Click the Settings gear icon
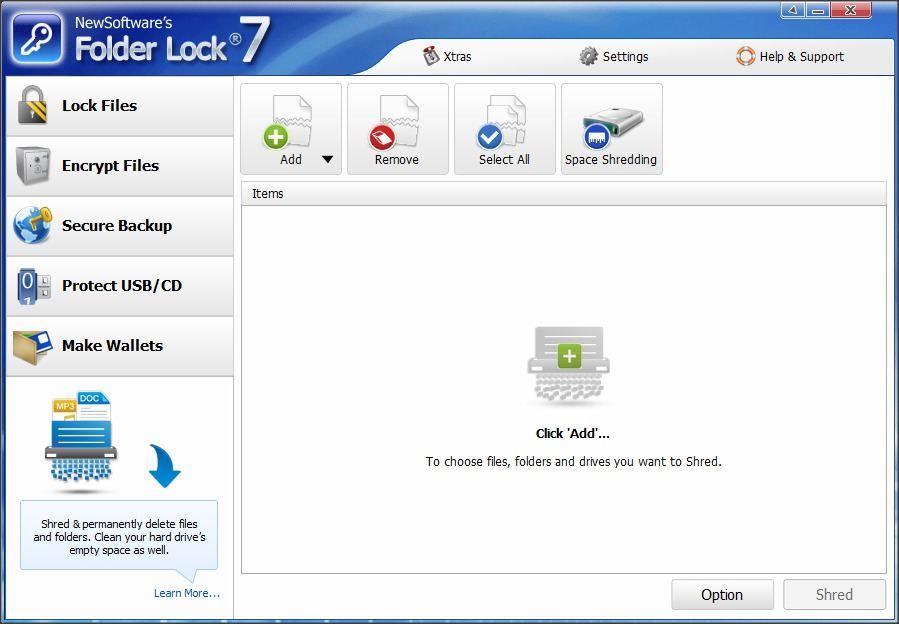Image resolution: width=899 pixels, height=624 pixels. coord(588,57)
